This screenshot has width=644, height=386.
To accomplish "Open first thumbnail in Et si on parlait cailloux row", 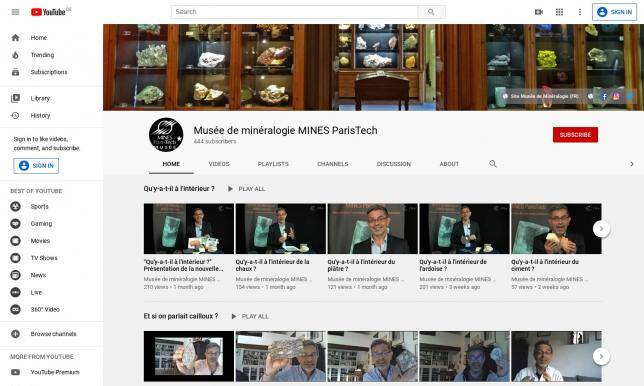I will [x=189, y=356].
